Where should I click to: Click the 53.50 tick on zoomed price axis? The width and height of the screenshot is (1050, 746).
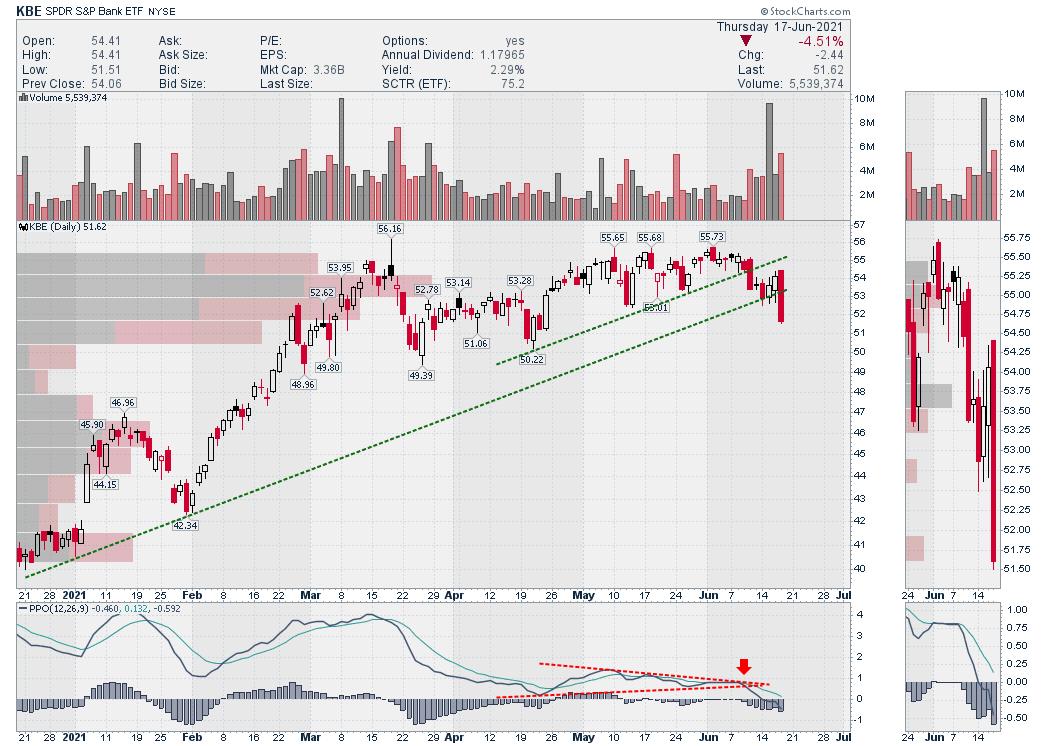[1017, 411]
